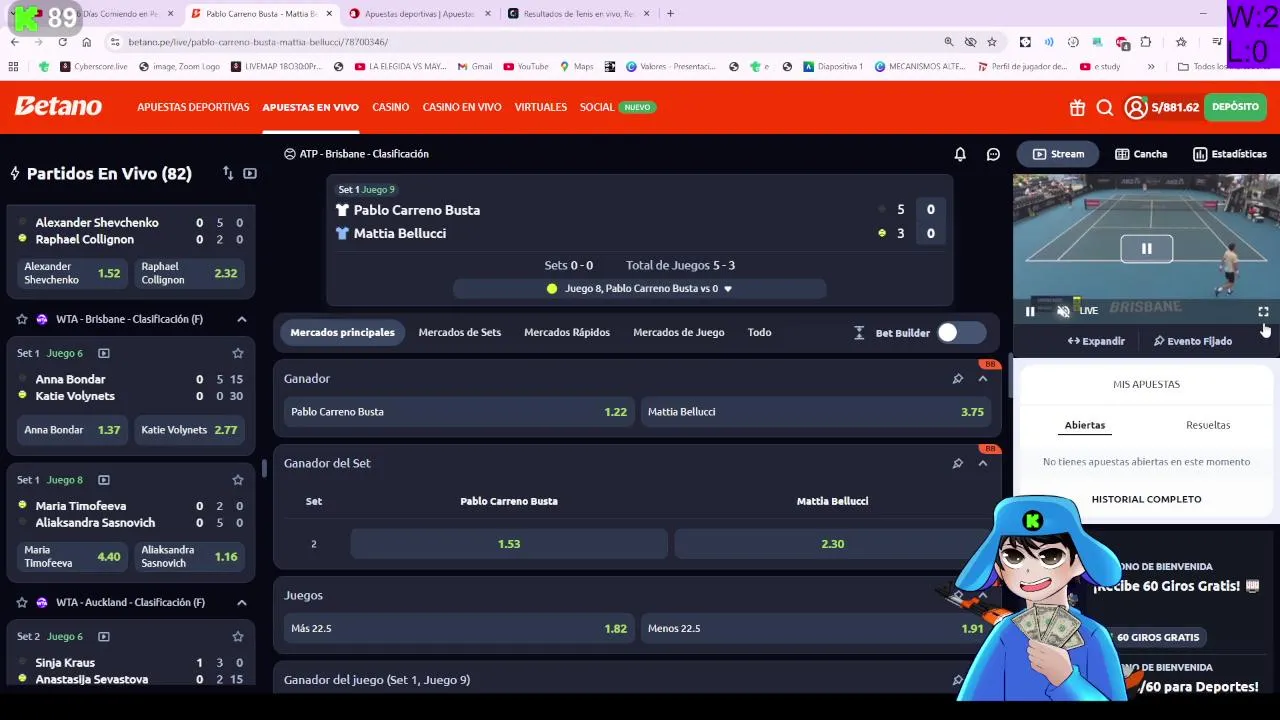1280x720 pixels.
Task: Sort live matches with arrows icon
Action: pos(228,173)
